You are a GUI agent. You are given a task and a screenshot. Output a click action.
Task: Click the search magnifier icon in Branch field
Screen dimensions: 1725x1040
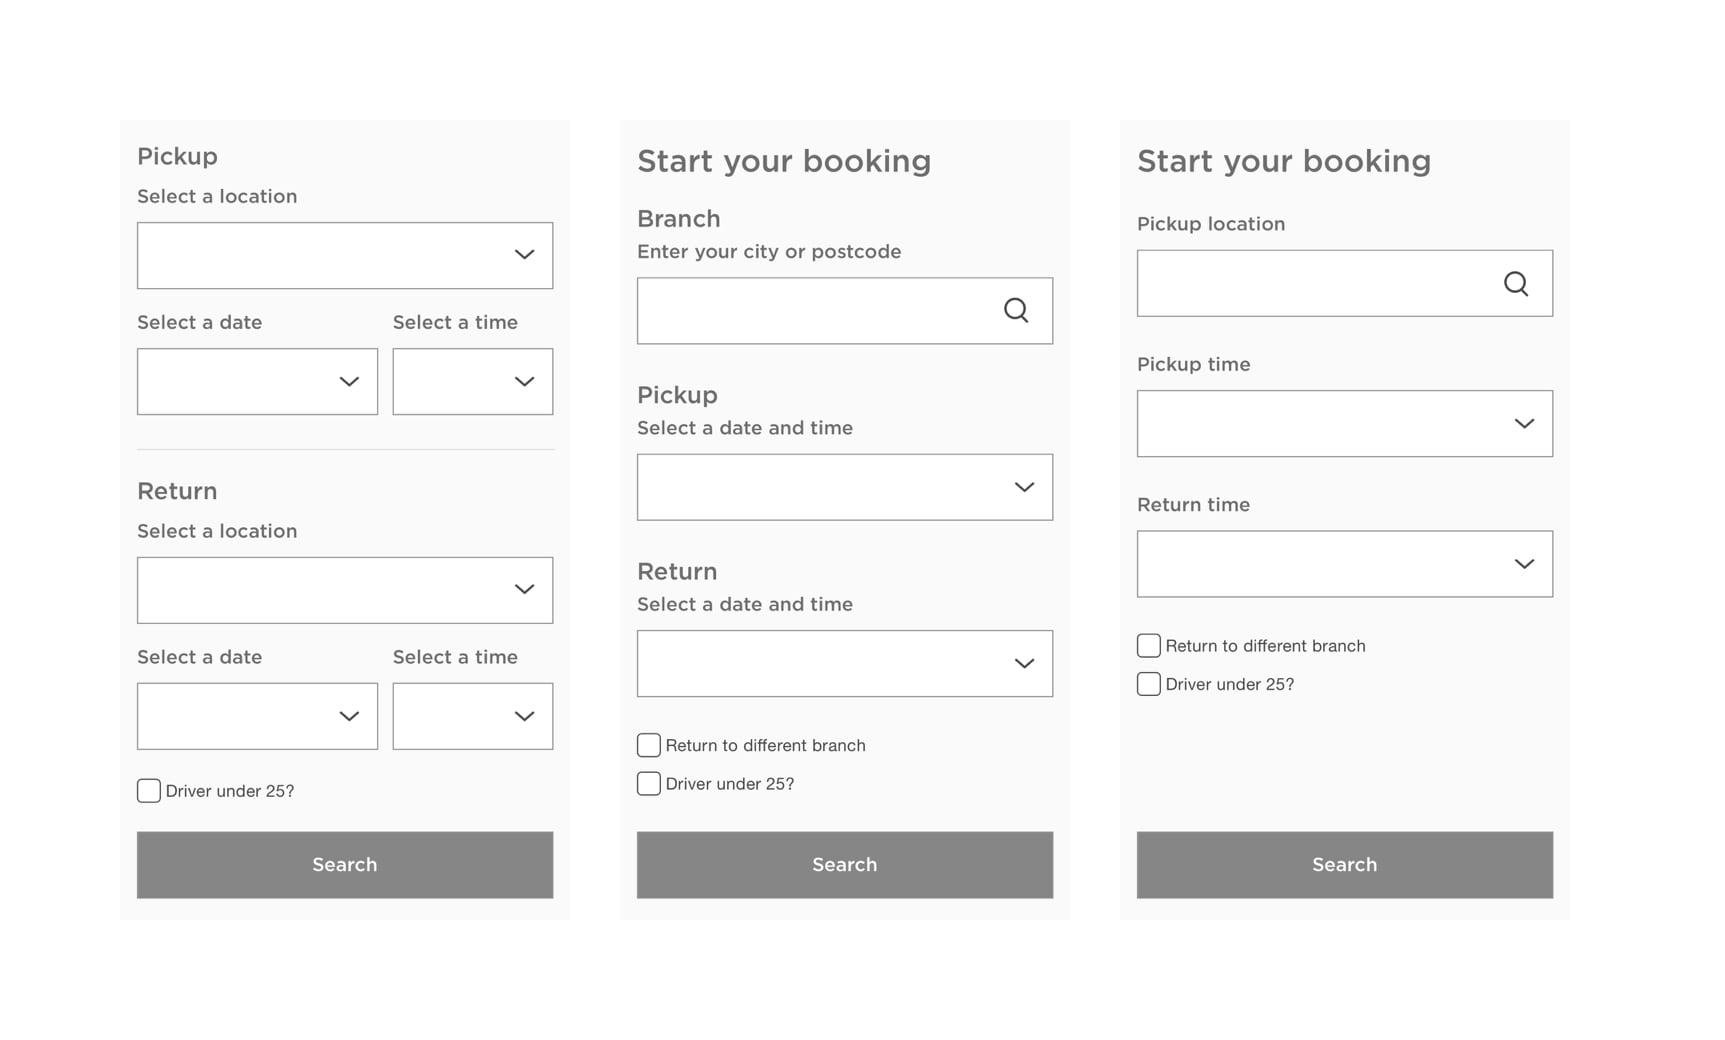(1016, 311)
